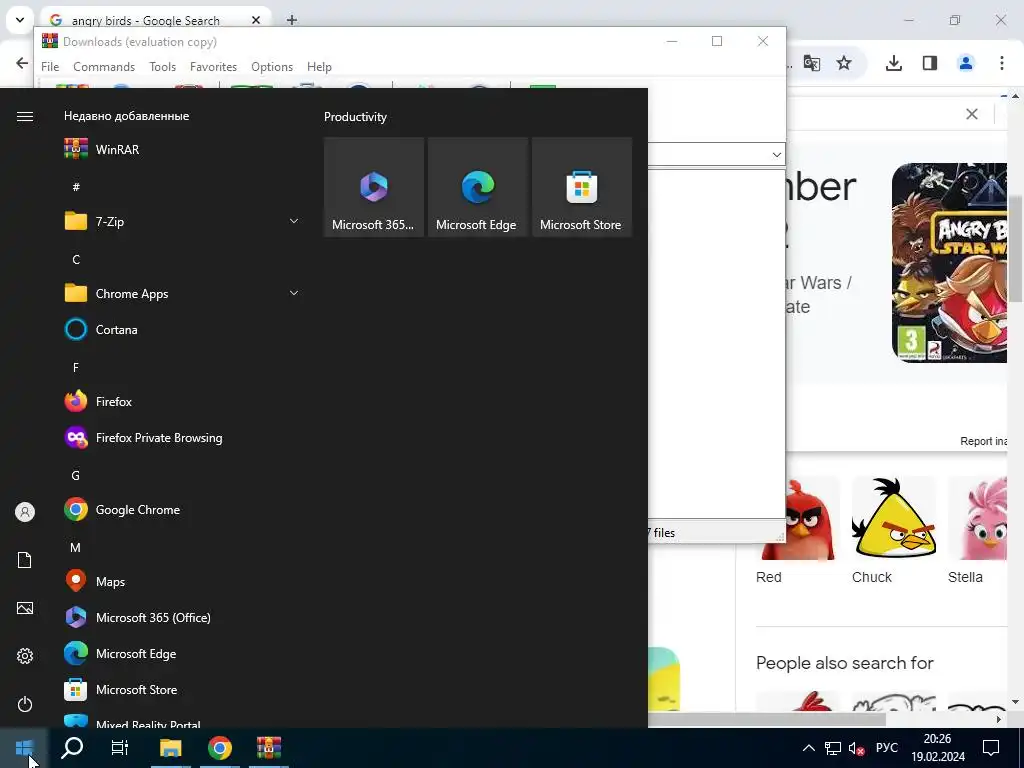The image size is (1024, 768).
Task: Click the Power icon in Start sidebar
Action: coord(25,704)
